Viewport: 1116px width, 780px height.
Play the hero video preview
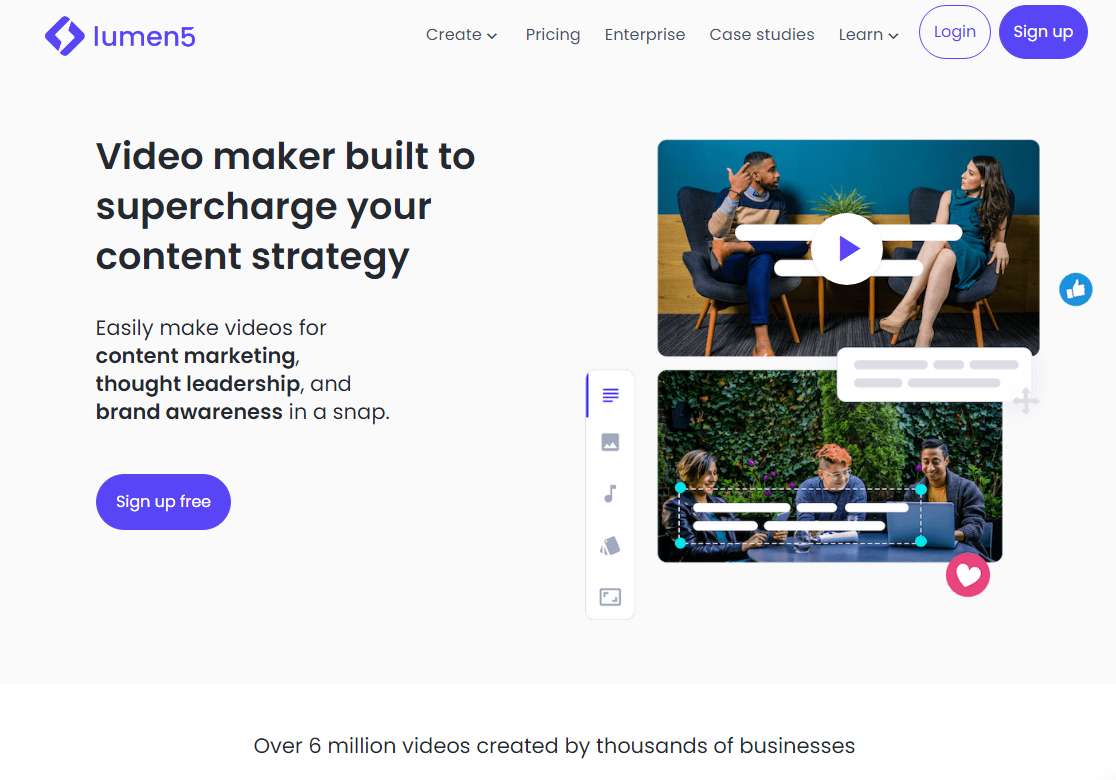pos(847,249)
